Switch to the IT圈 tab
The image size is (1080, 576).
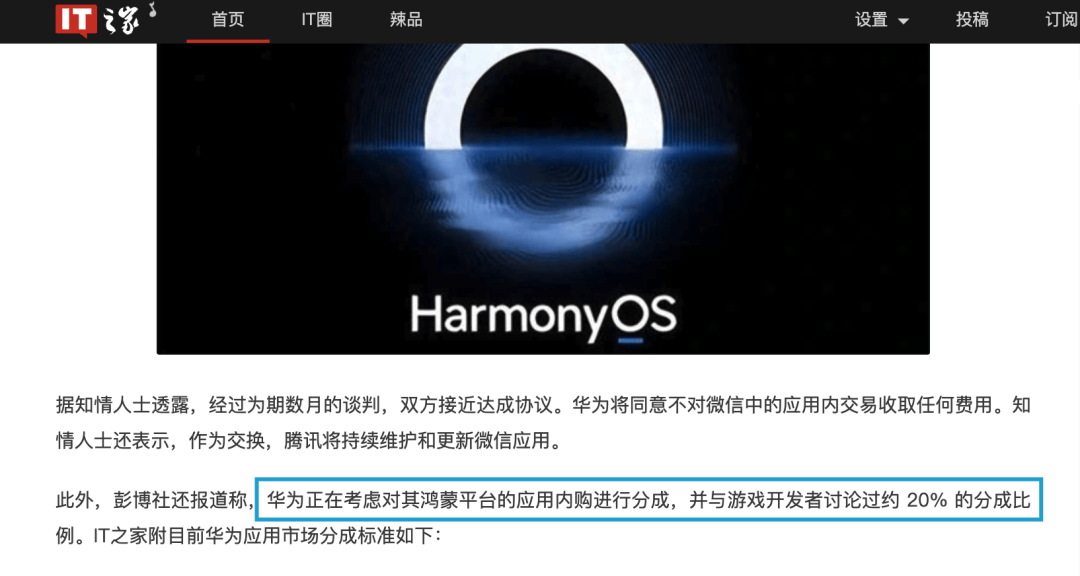point(317,20)
